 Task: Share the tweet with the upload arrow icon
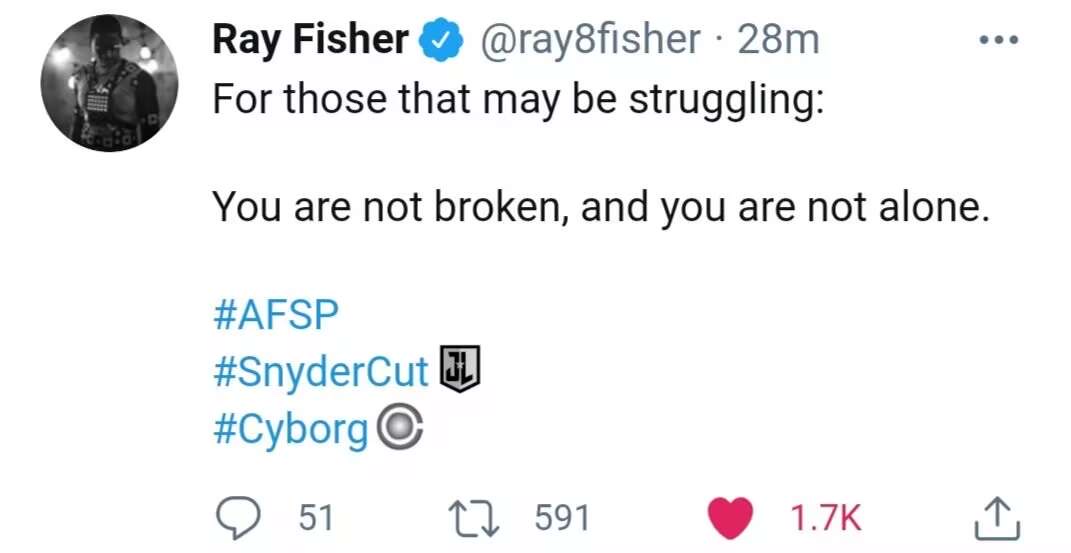point(999,517)
